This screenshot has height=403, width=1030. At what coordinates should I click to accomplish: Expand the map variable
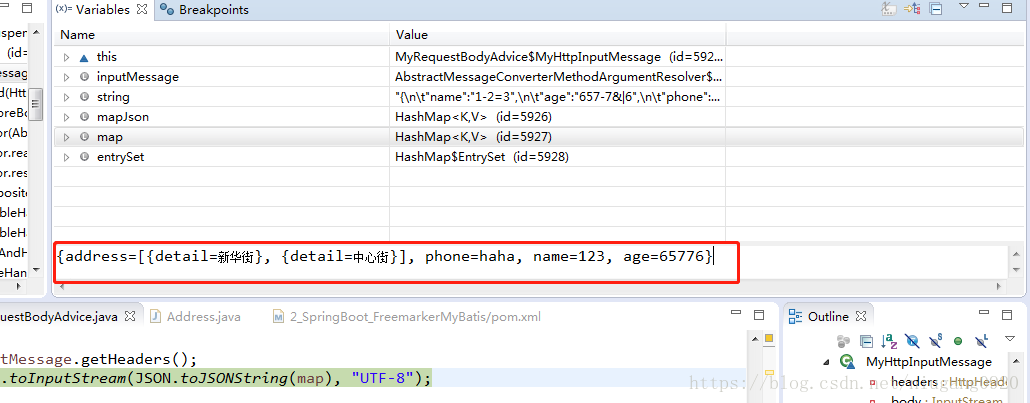click(x=66, y=137)
